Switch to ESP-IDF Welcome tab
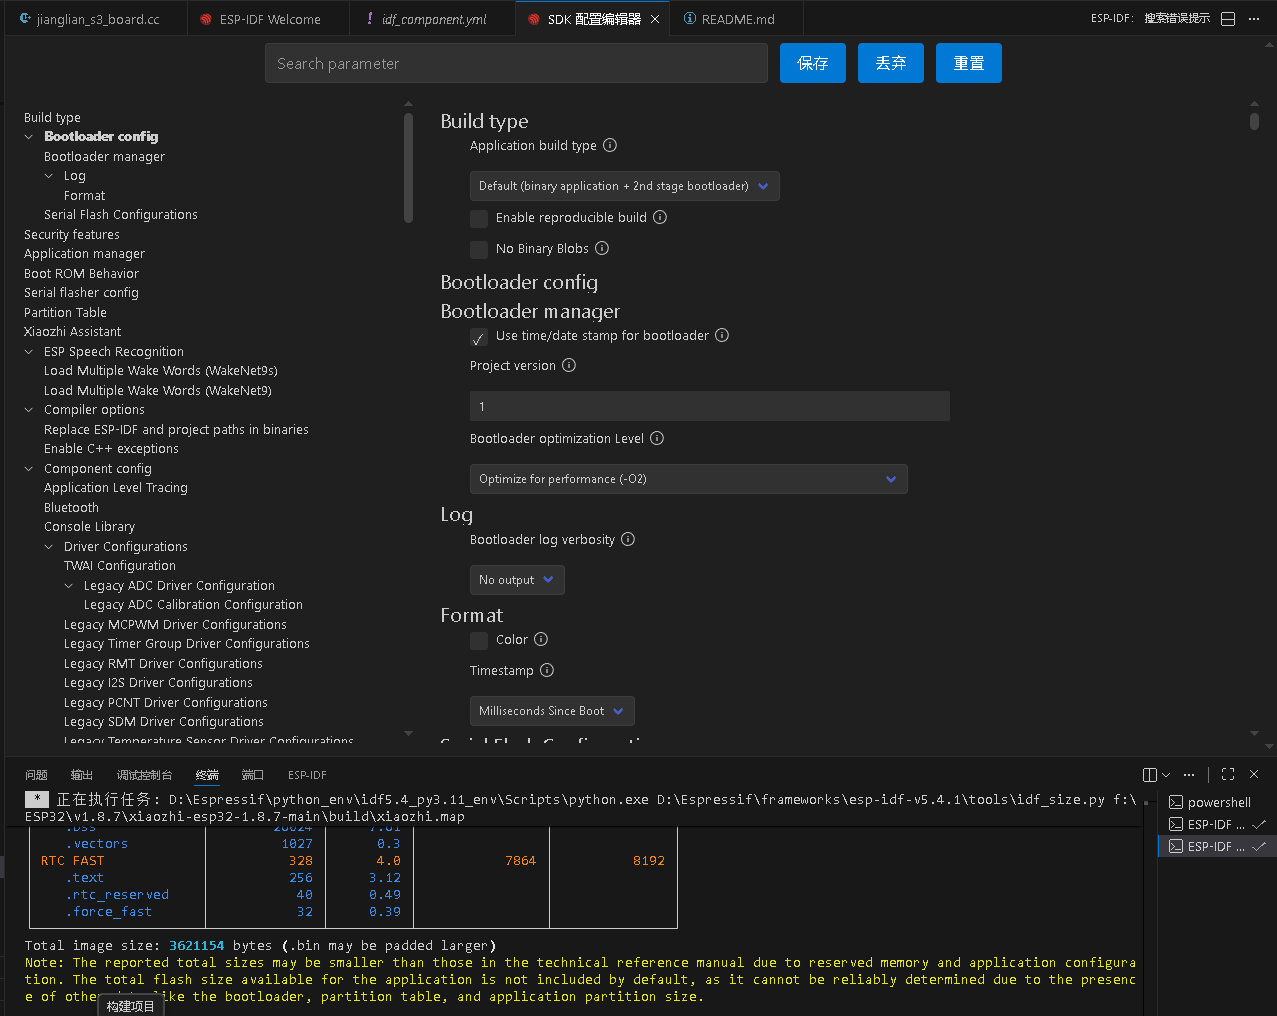Viewport: 1277px width, 1016px height. coord(269,19)
